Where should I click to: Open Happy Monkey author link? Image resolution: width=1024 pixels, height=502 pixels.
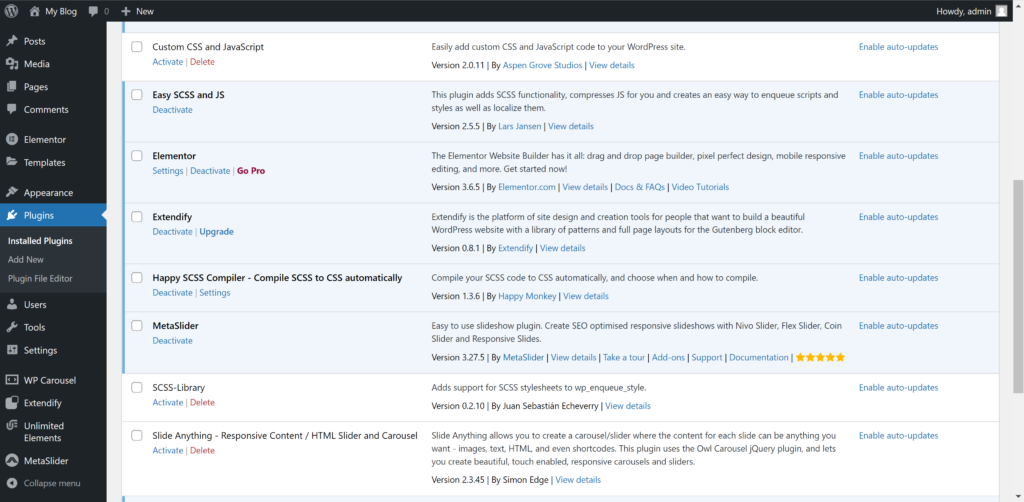[527, 296]
